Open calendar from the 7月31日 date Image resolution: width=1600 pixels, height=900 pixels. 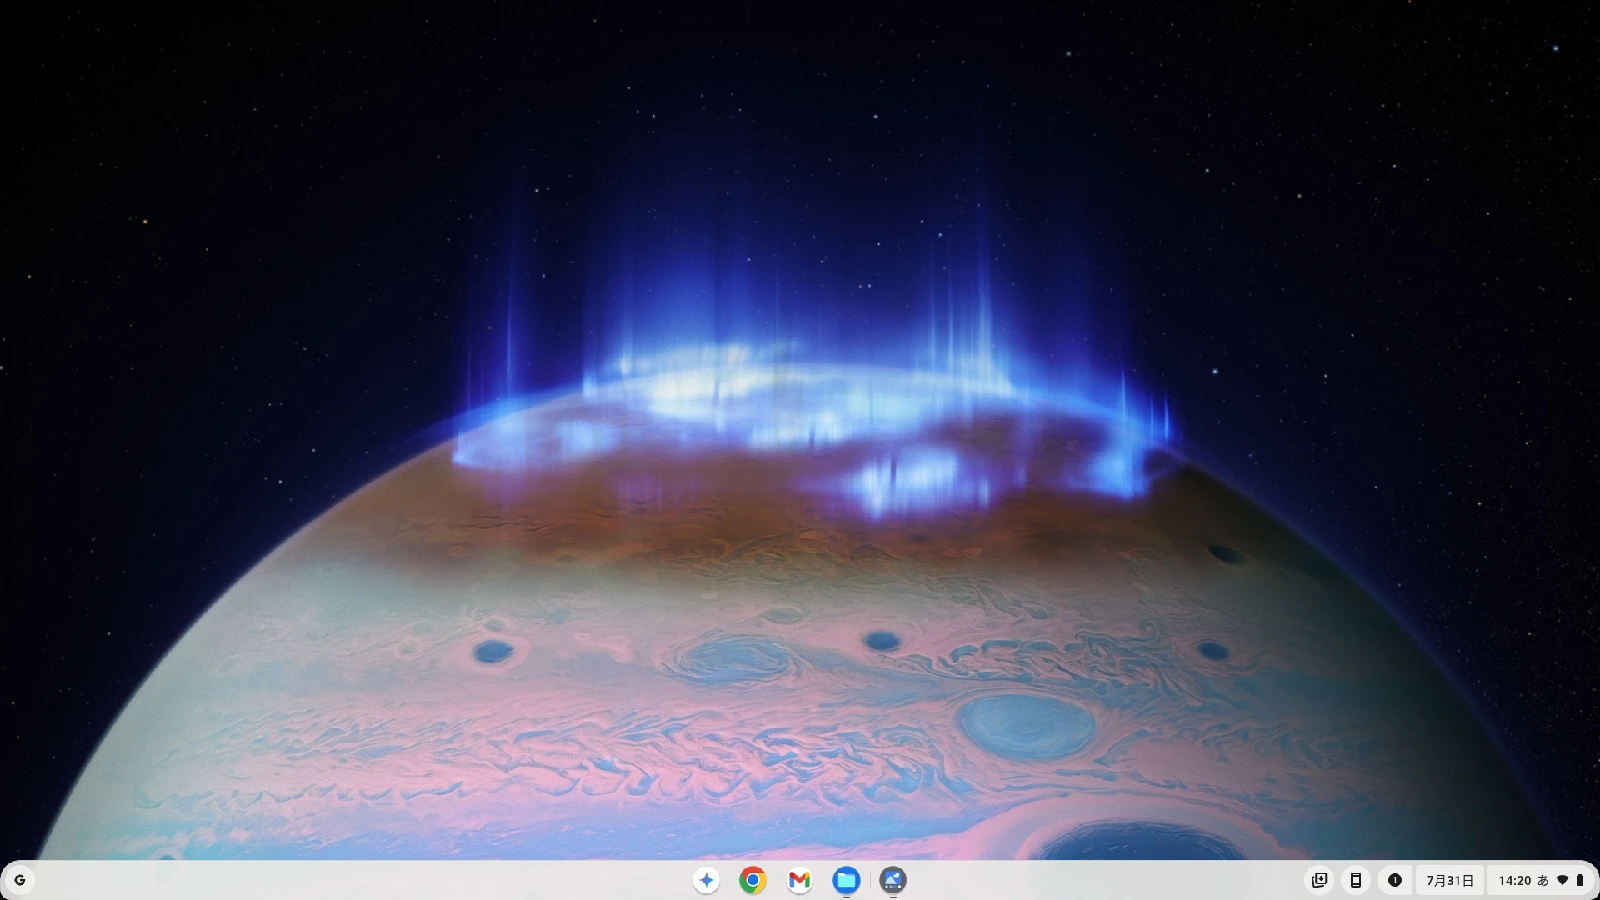[1450, 880]
